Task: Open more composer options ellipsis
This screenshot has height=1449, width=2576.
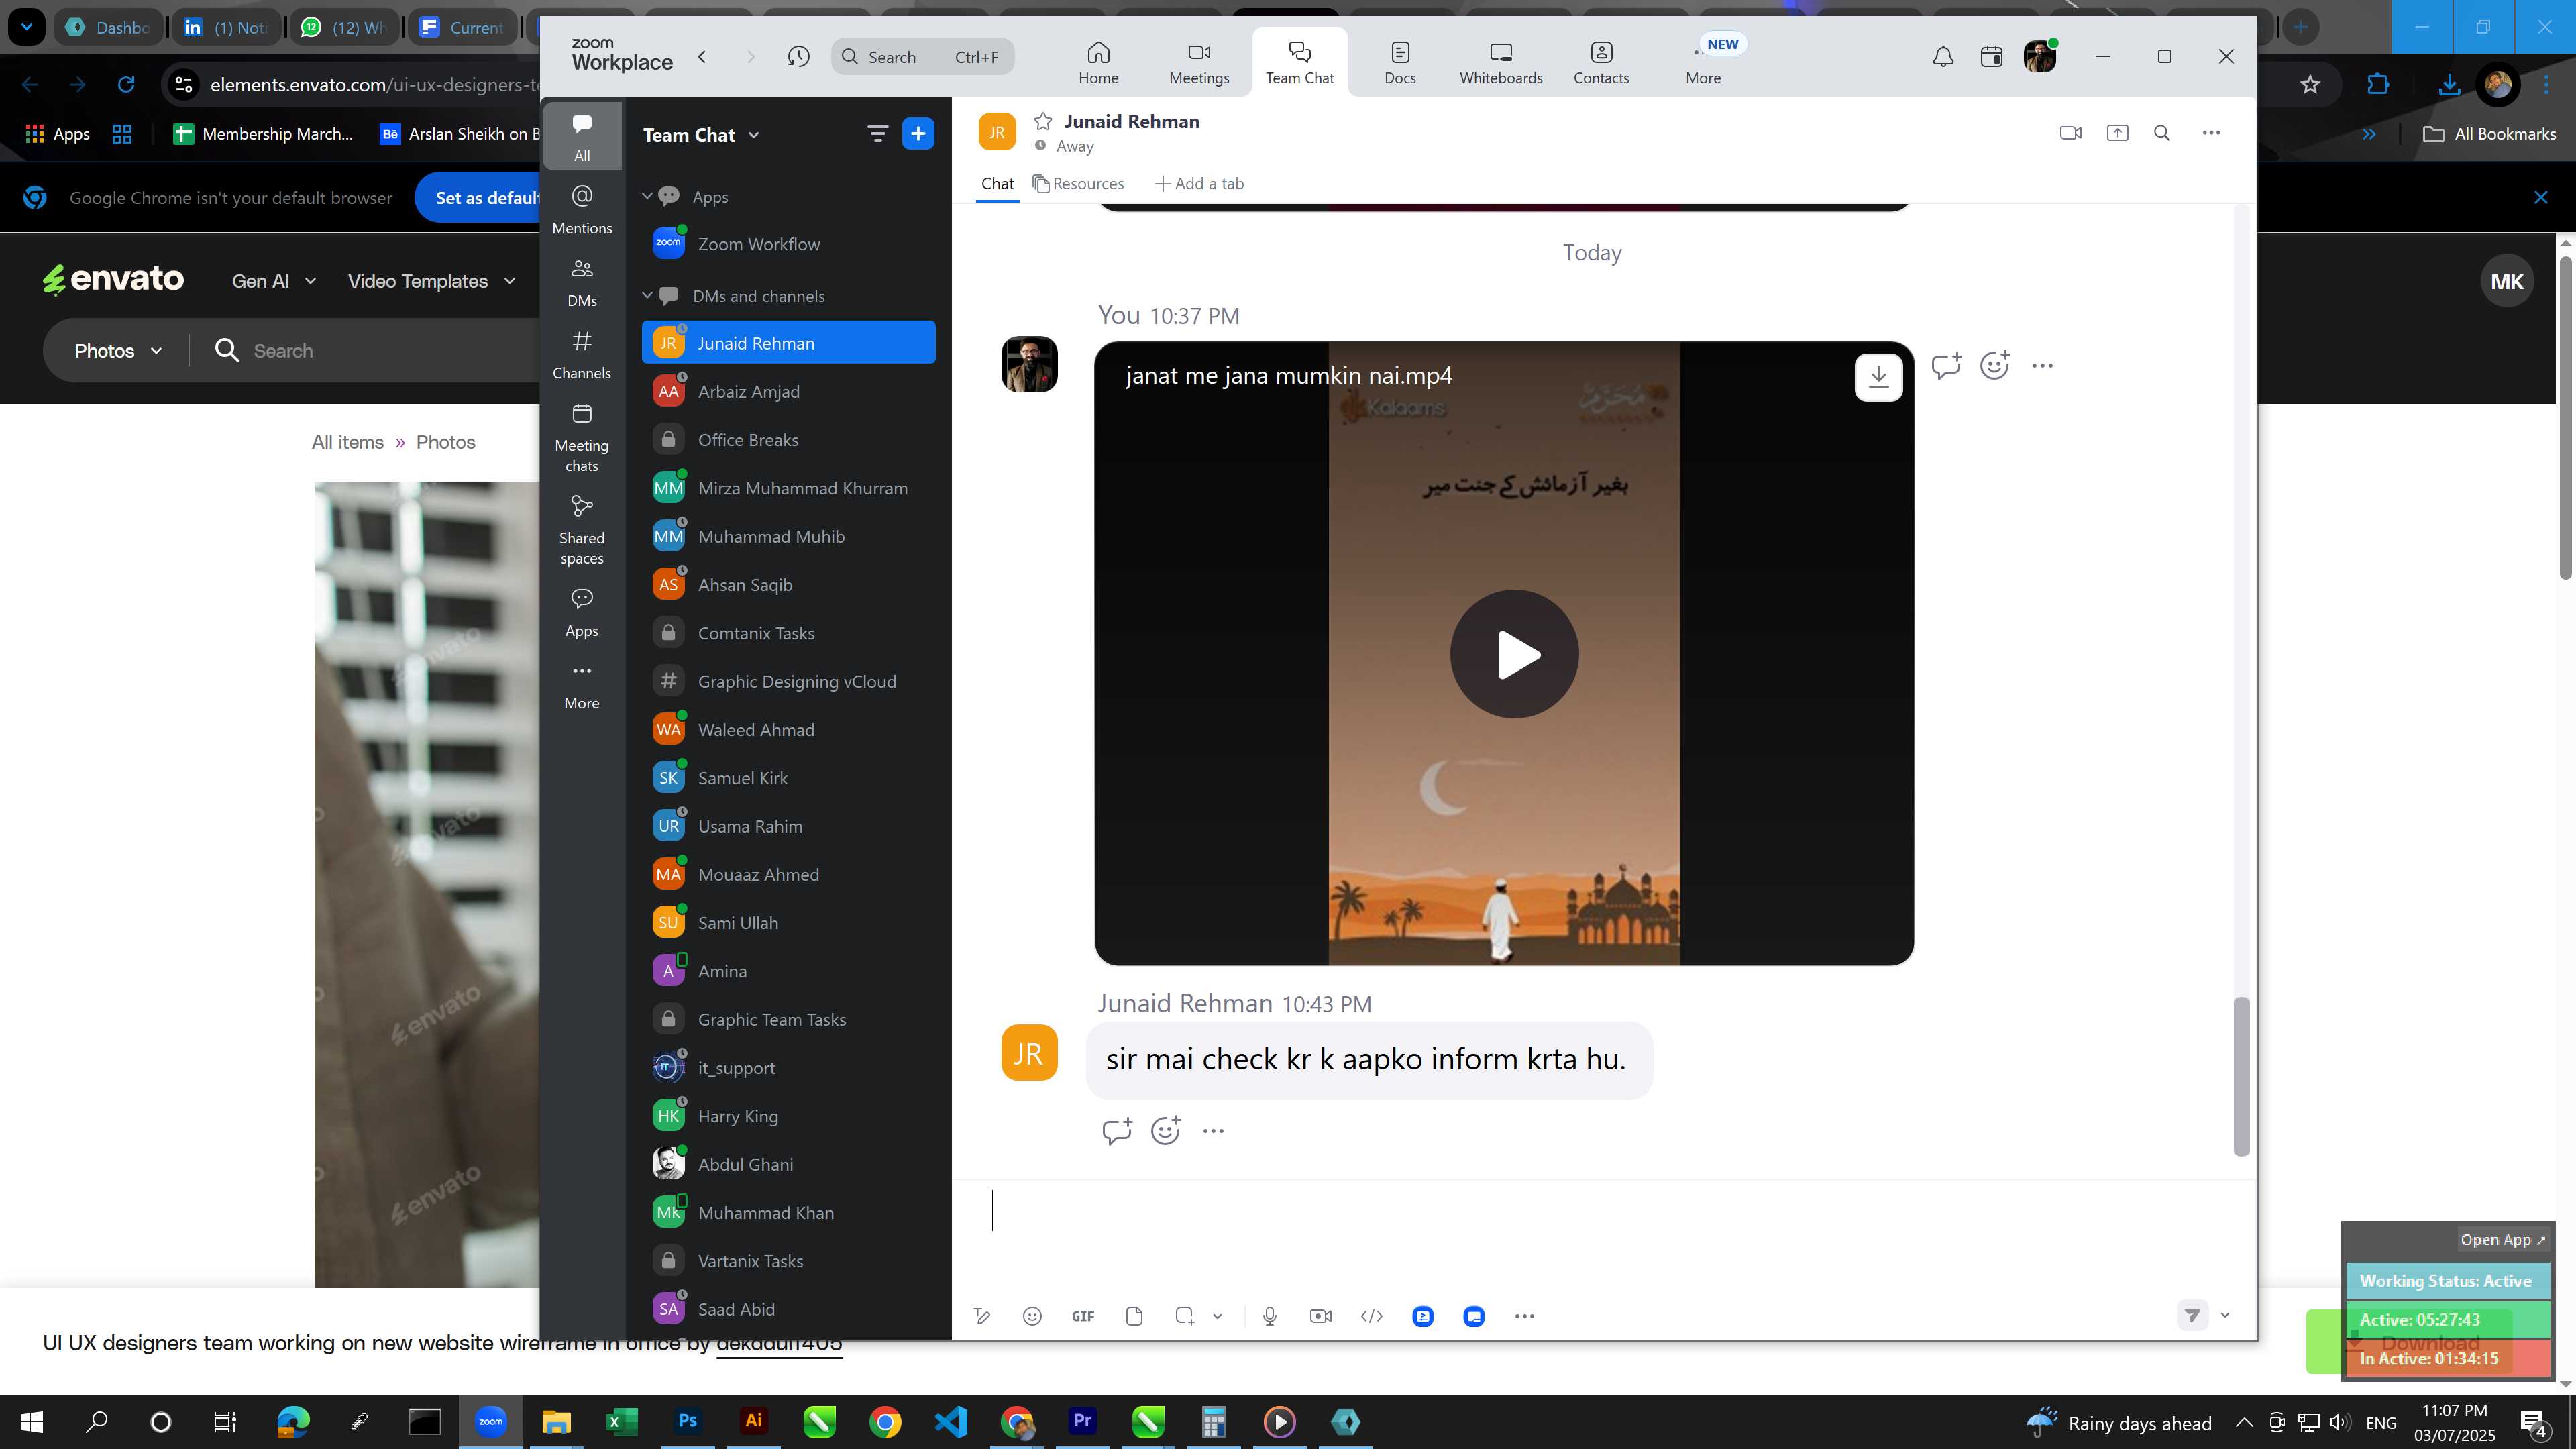Action: click(x=1524, y=1316)
